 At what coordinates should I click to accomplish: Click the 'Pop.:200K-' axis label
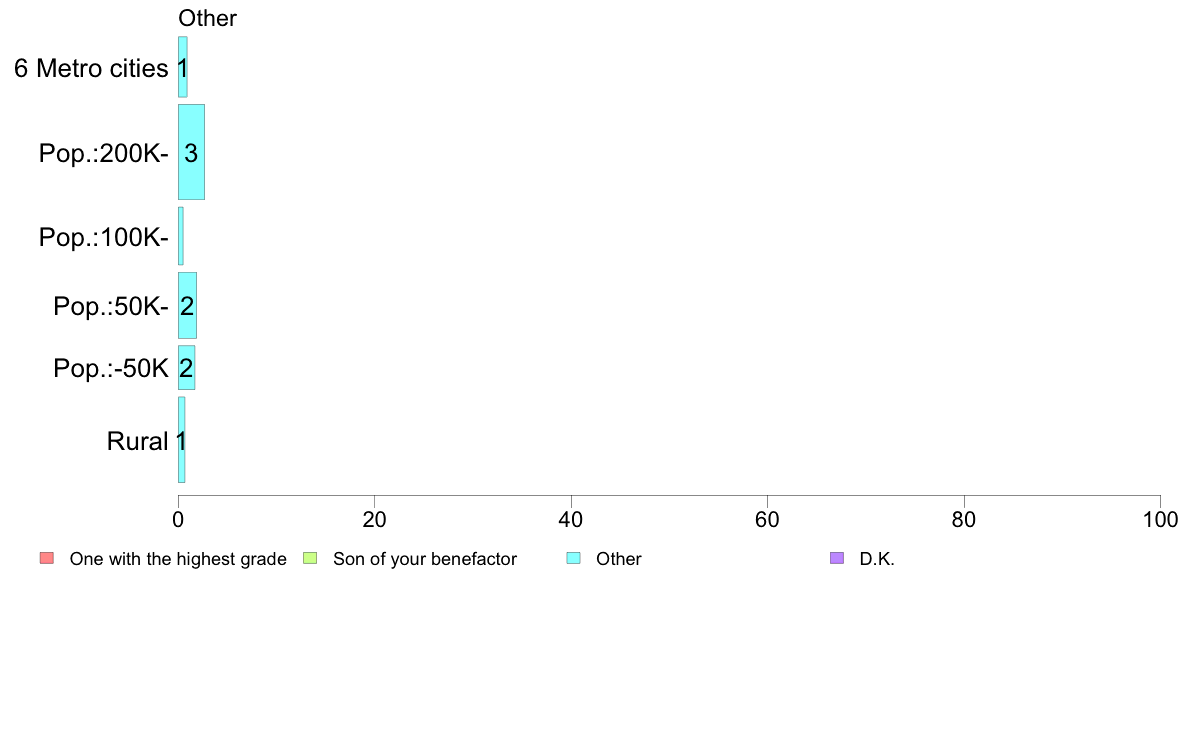pyautogui.click(x=104, y=153)
